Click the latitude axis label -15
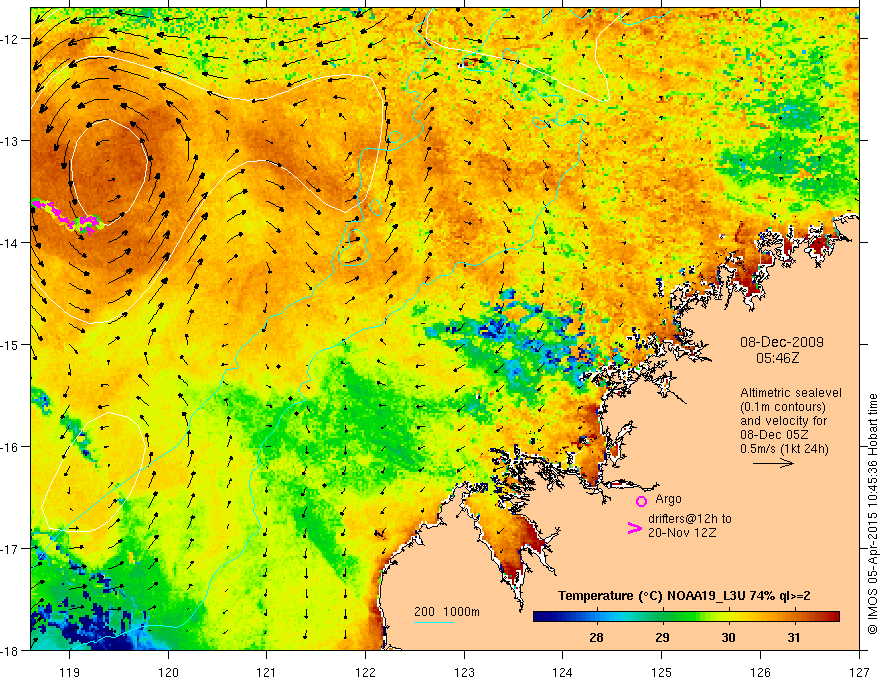 pos(10,345)
